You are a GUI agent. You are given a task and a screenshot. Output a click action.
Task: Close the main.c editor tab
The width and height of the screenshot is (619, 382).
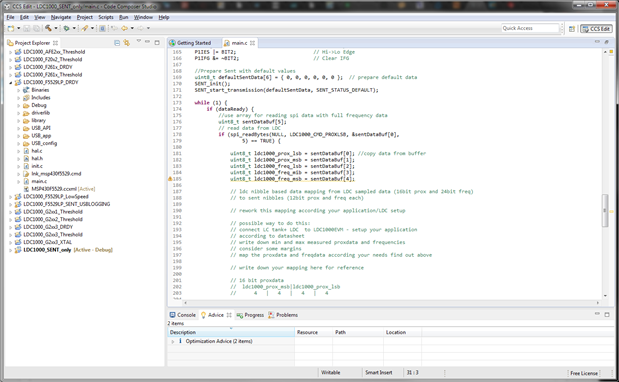click(252, 43)
